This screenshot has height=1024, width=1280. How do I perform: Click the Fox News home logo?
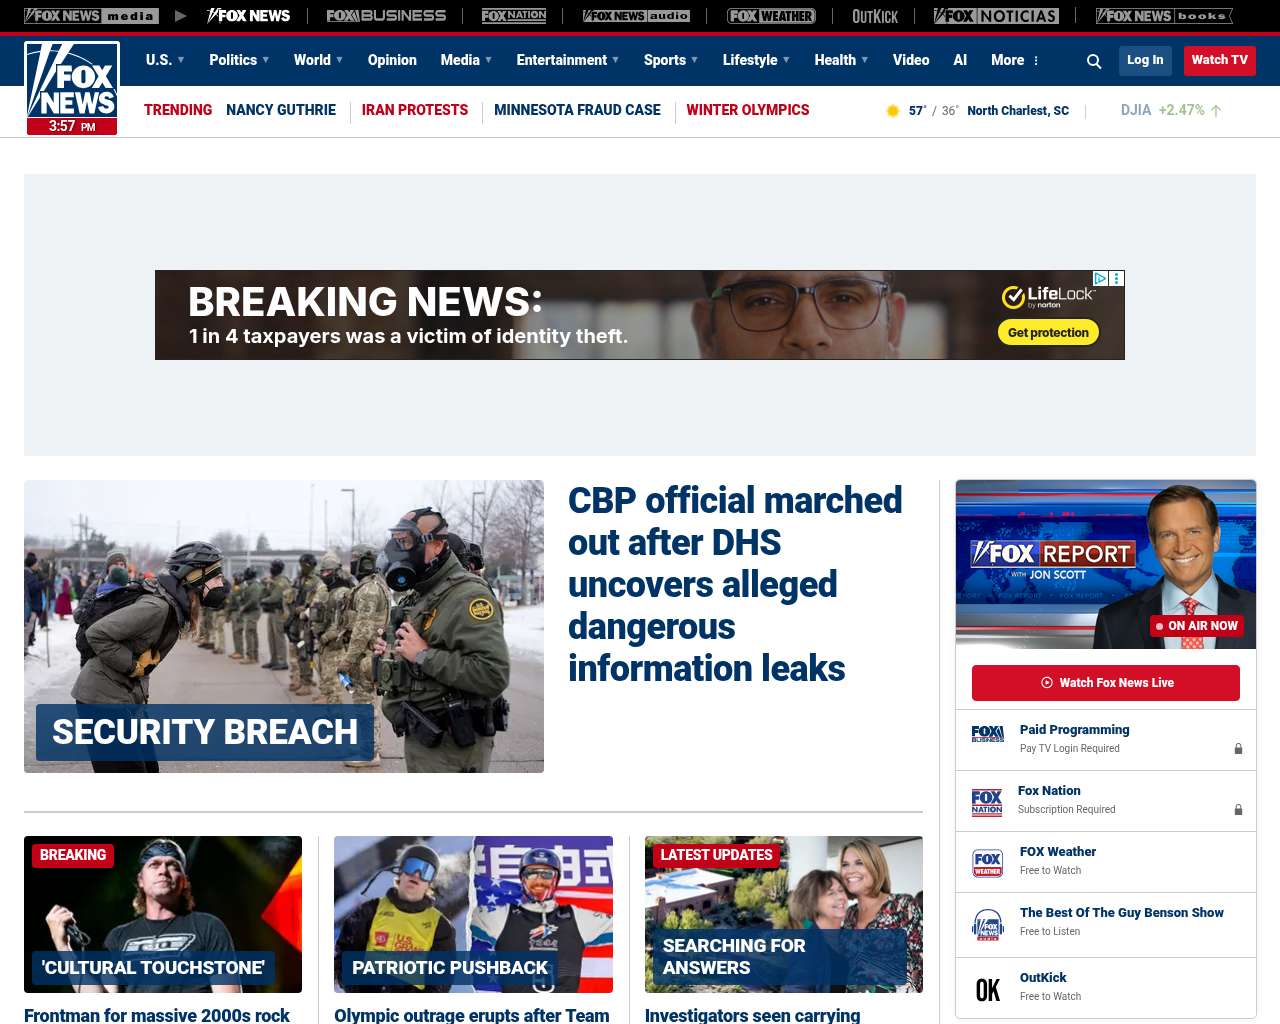point(72,88)
